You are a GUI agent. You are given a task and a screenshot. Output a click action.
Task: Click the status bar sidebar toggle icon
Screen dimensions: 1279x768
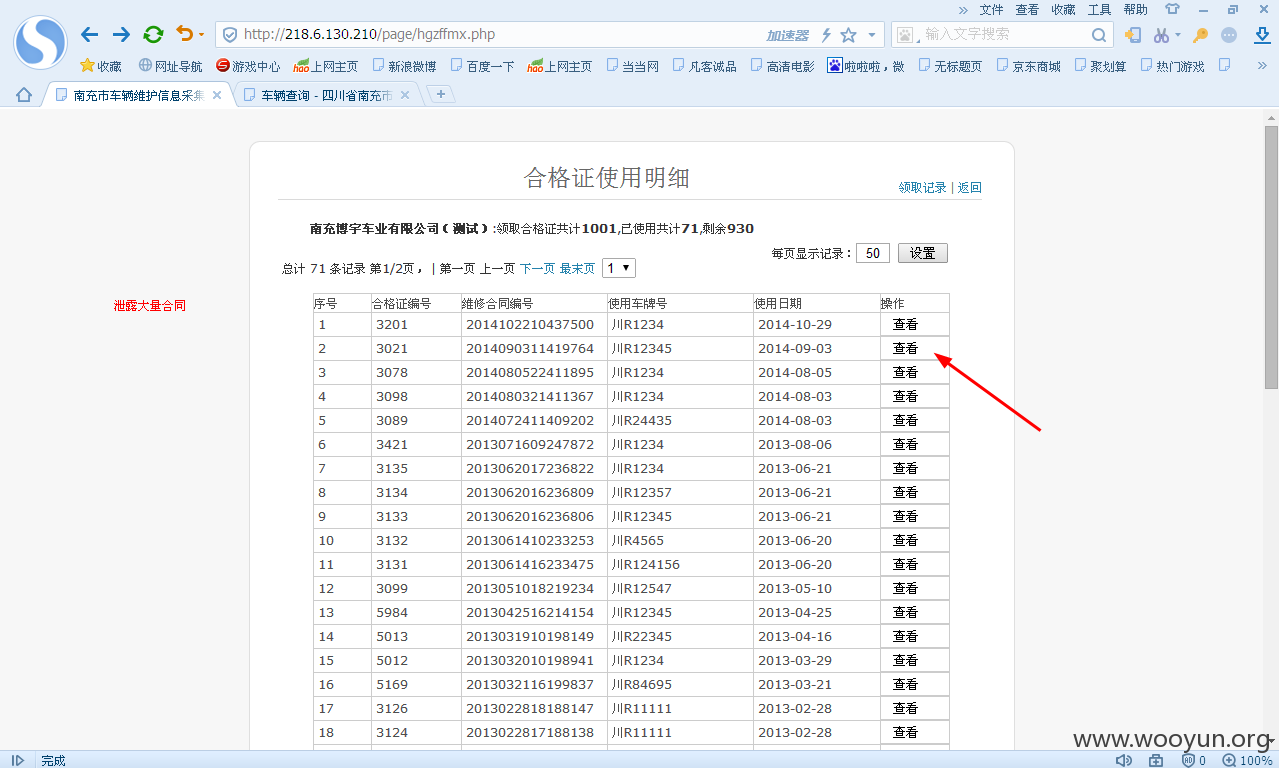pyautogui.click(x=17, y=760)
